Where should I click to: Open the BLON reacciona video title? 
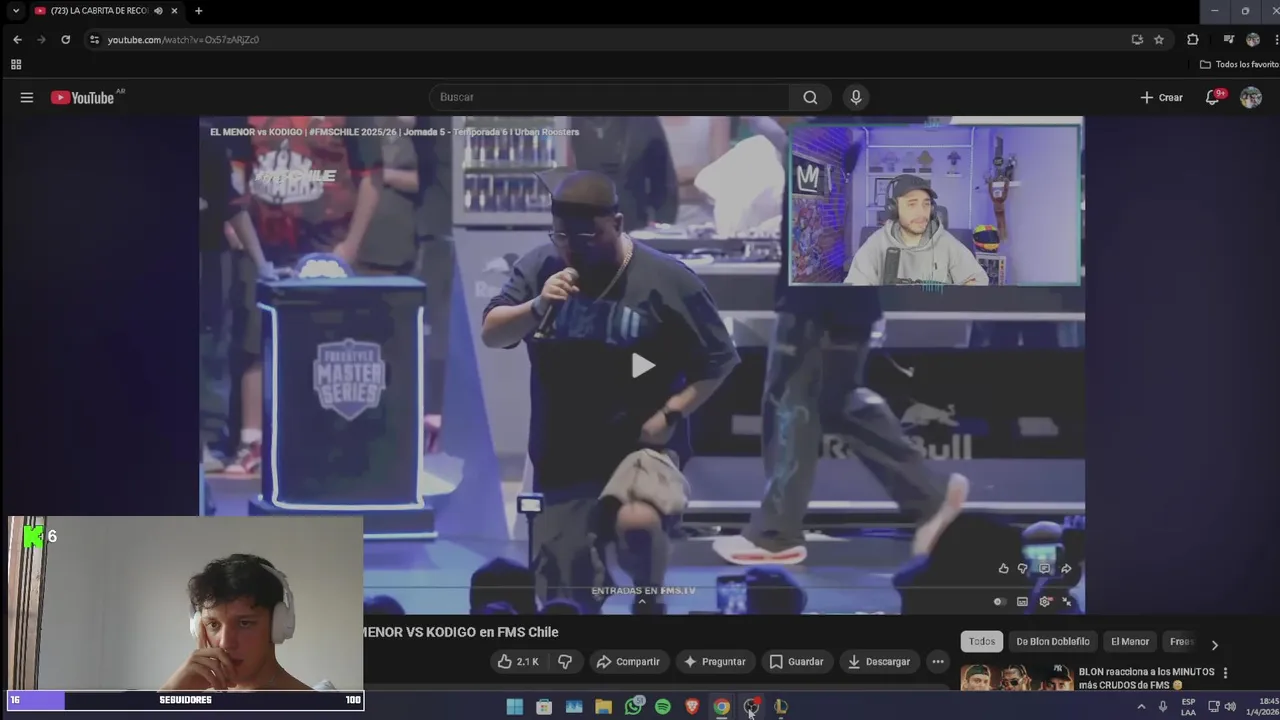pyautogui.click(x=1146, y=678)
